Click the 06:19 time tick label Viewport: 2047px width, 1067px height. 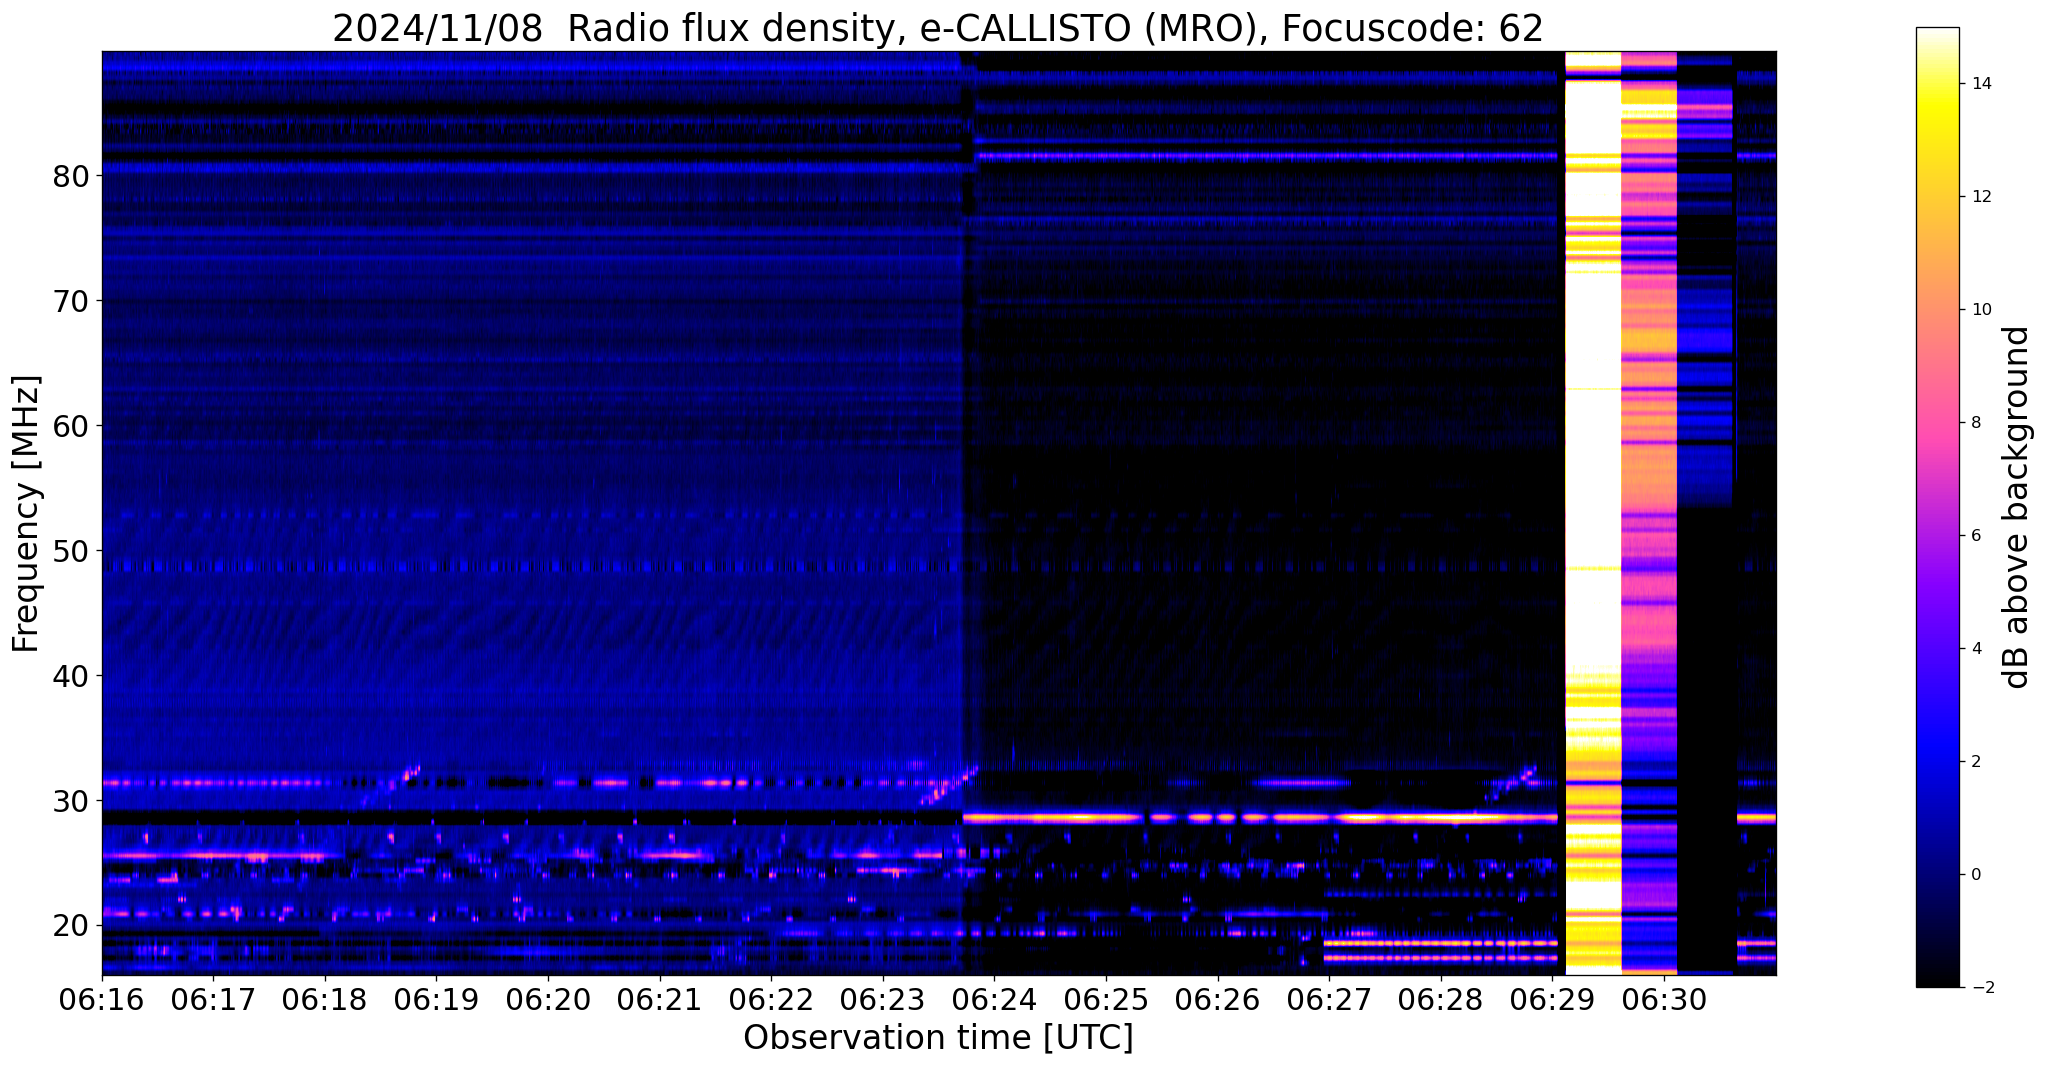(437, 998)
